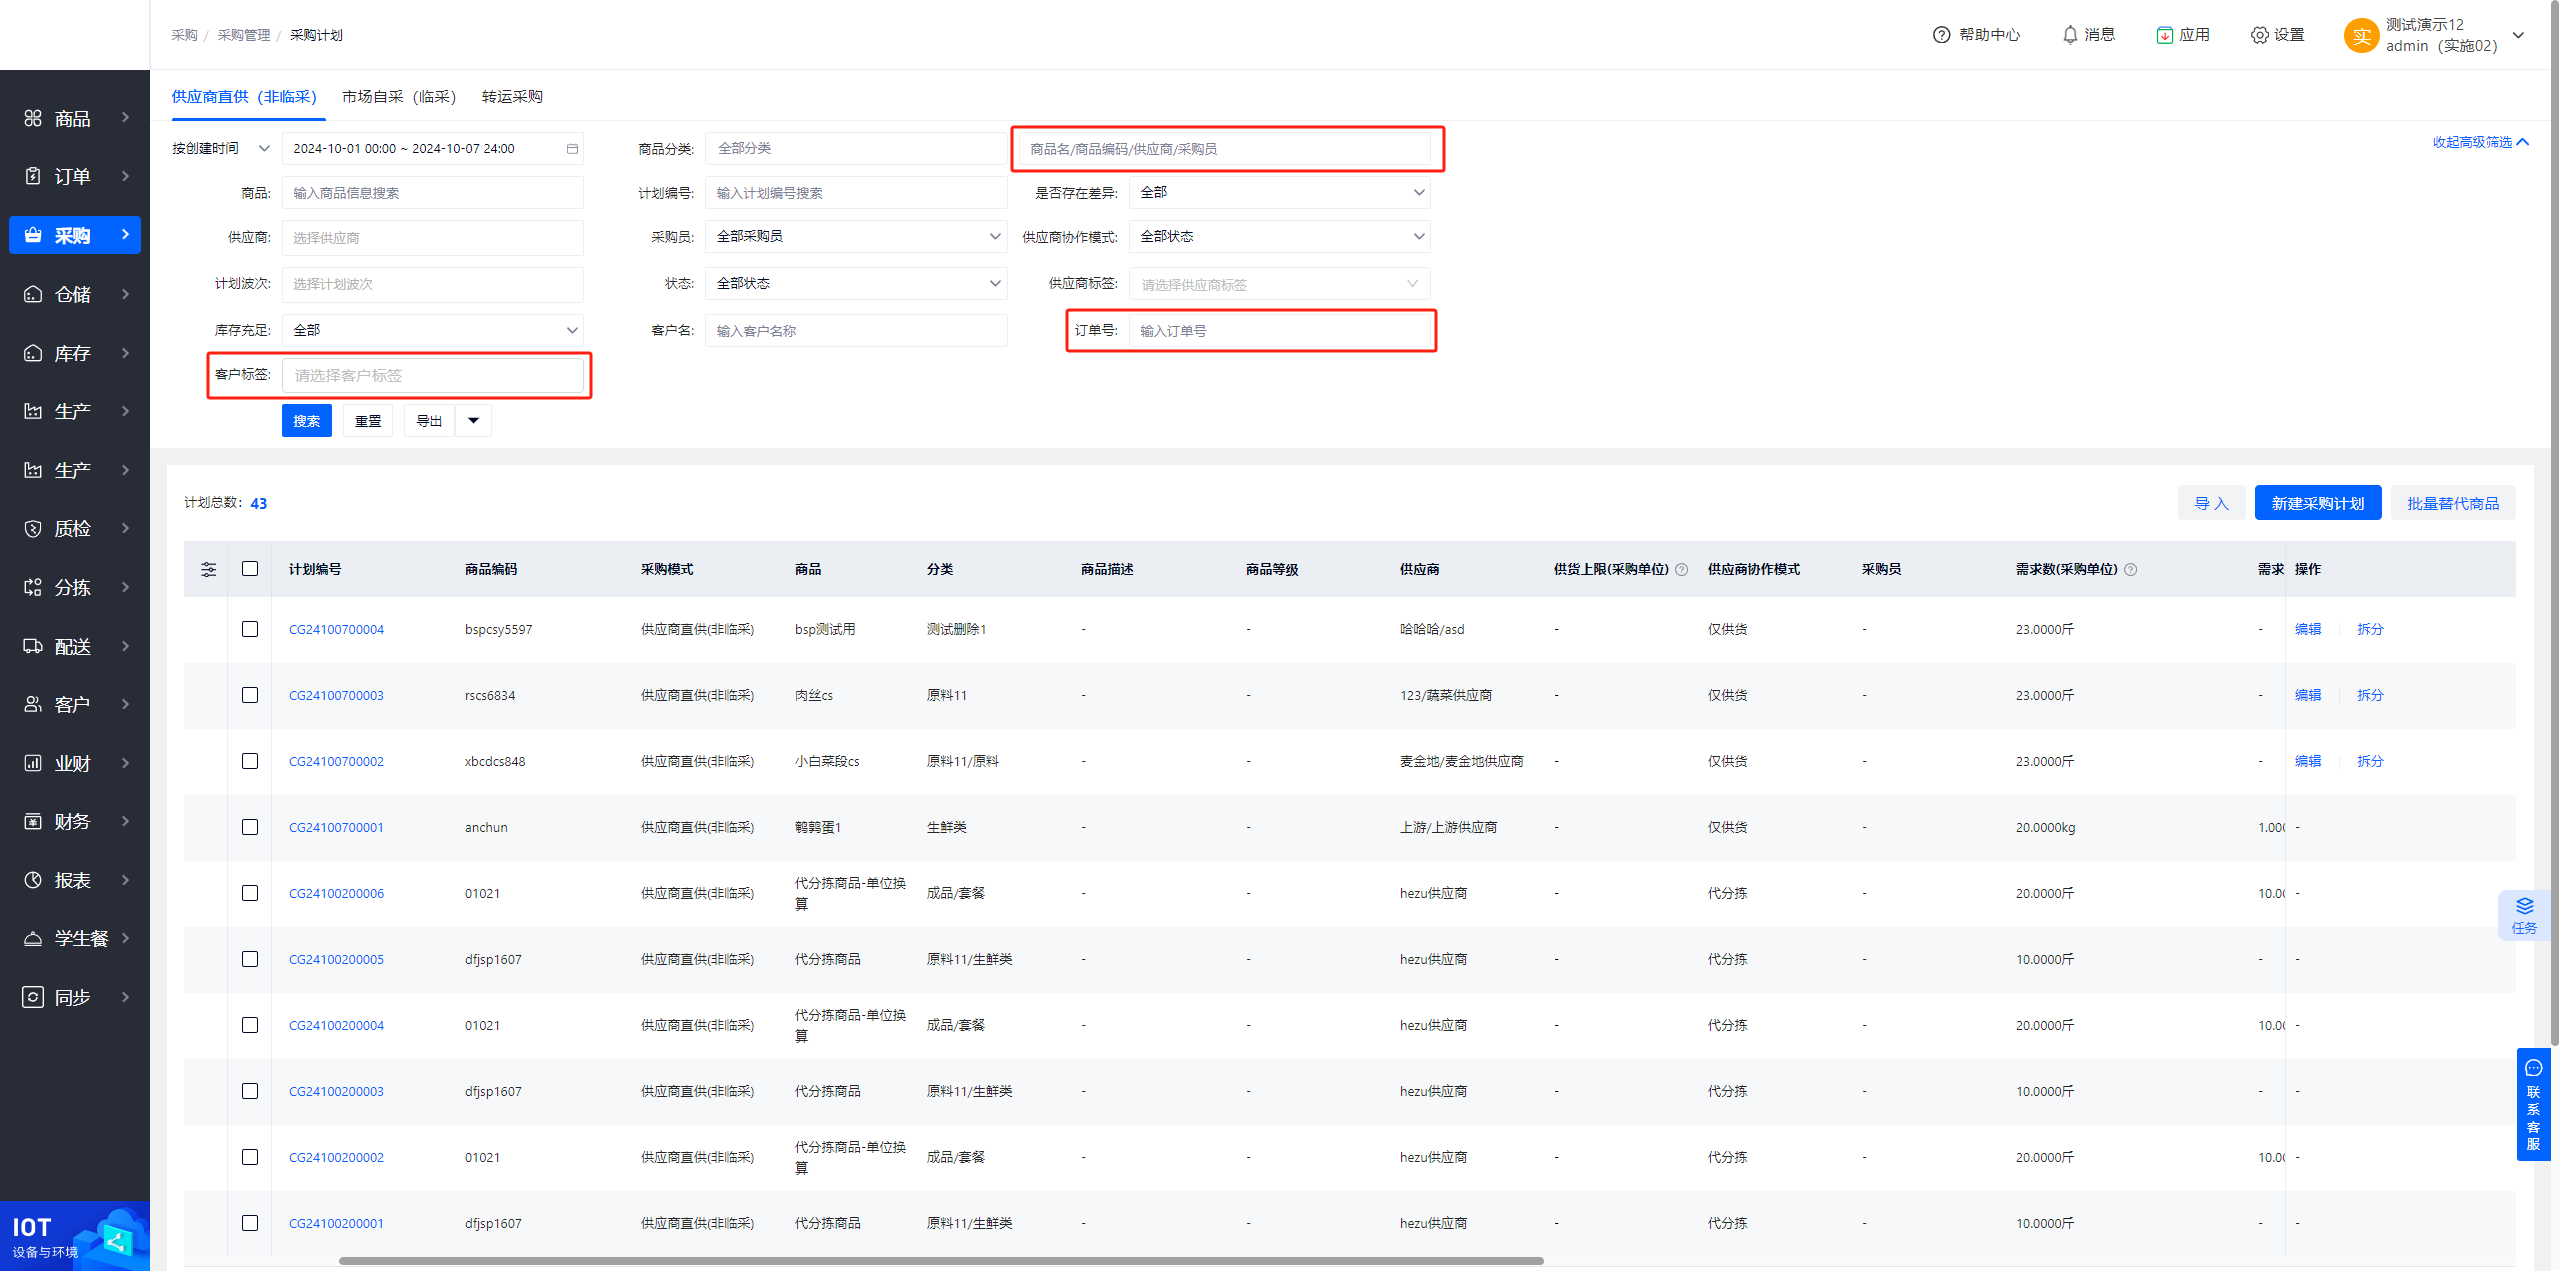Click the 导入 button
The height and width of the screenshot is (1271, 2560).
[x=2211, y=503]
